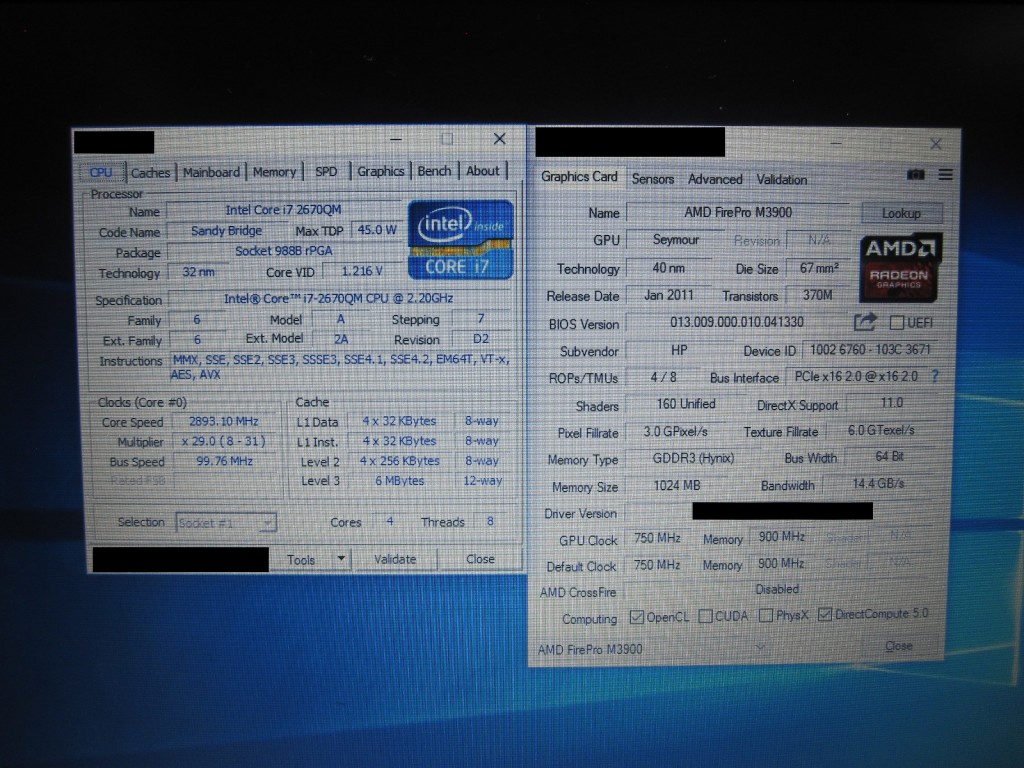Click the Device ID '1002 6760 - 103C 3671'
1024x768 pixels.
click(x=870, y=349)
